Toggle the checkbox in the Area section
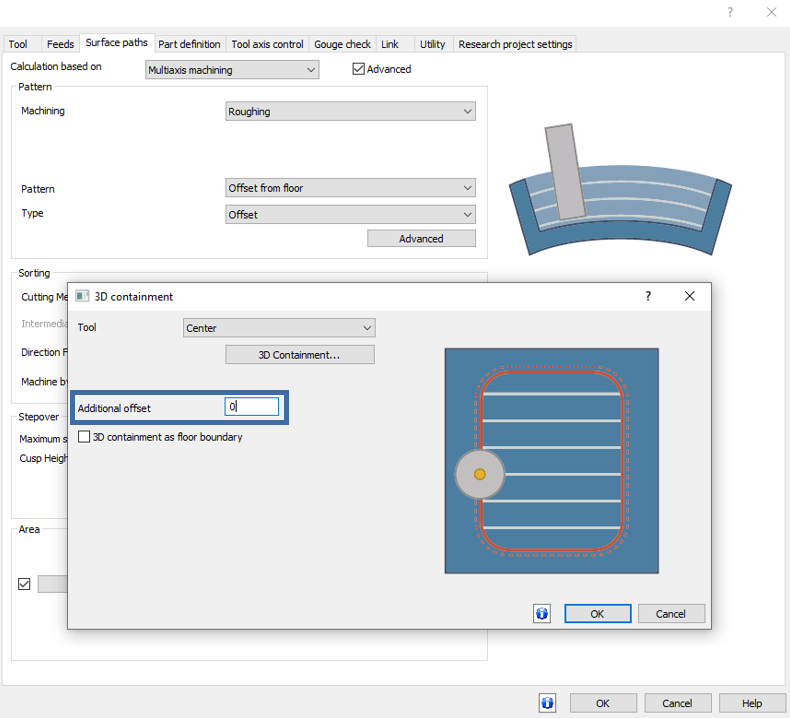This screenshot has width=790, height=718. (24, 583)
